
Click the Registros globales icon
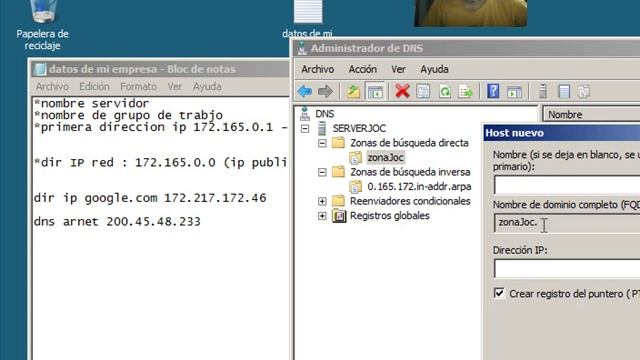(x=339, y=216)
